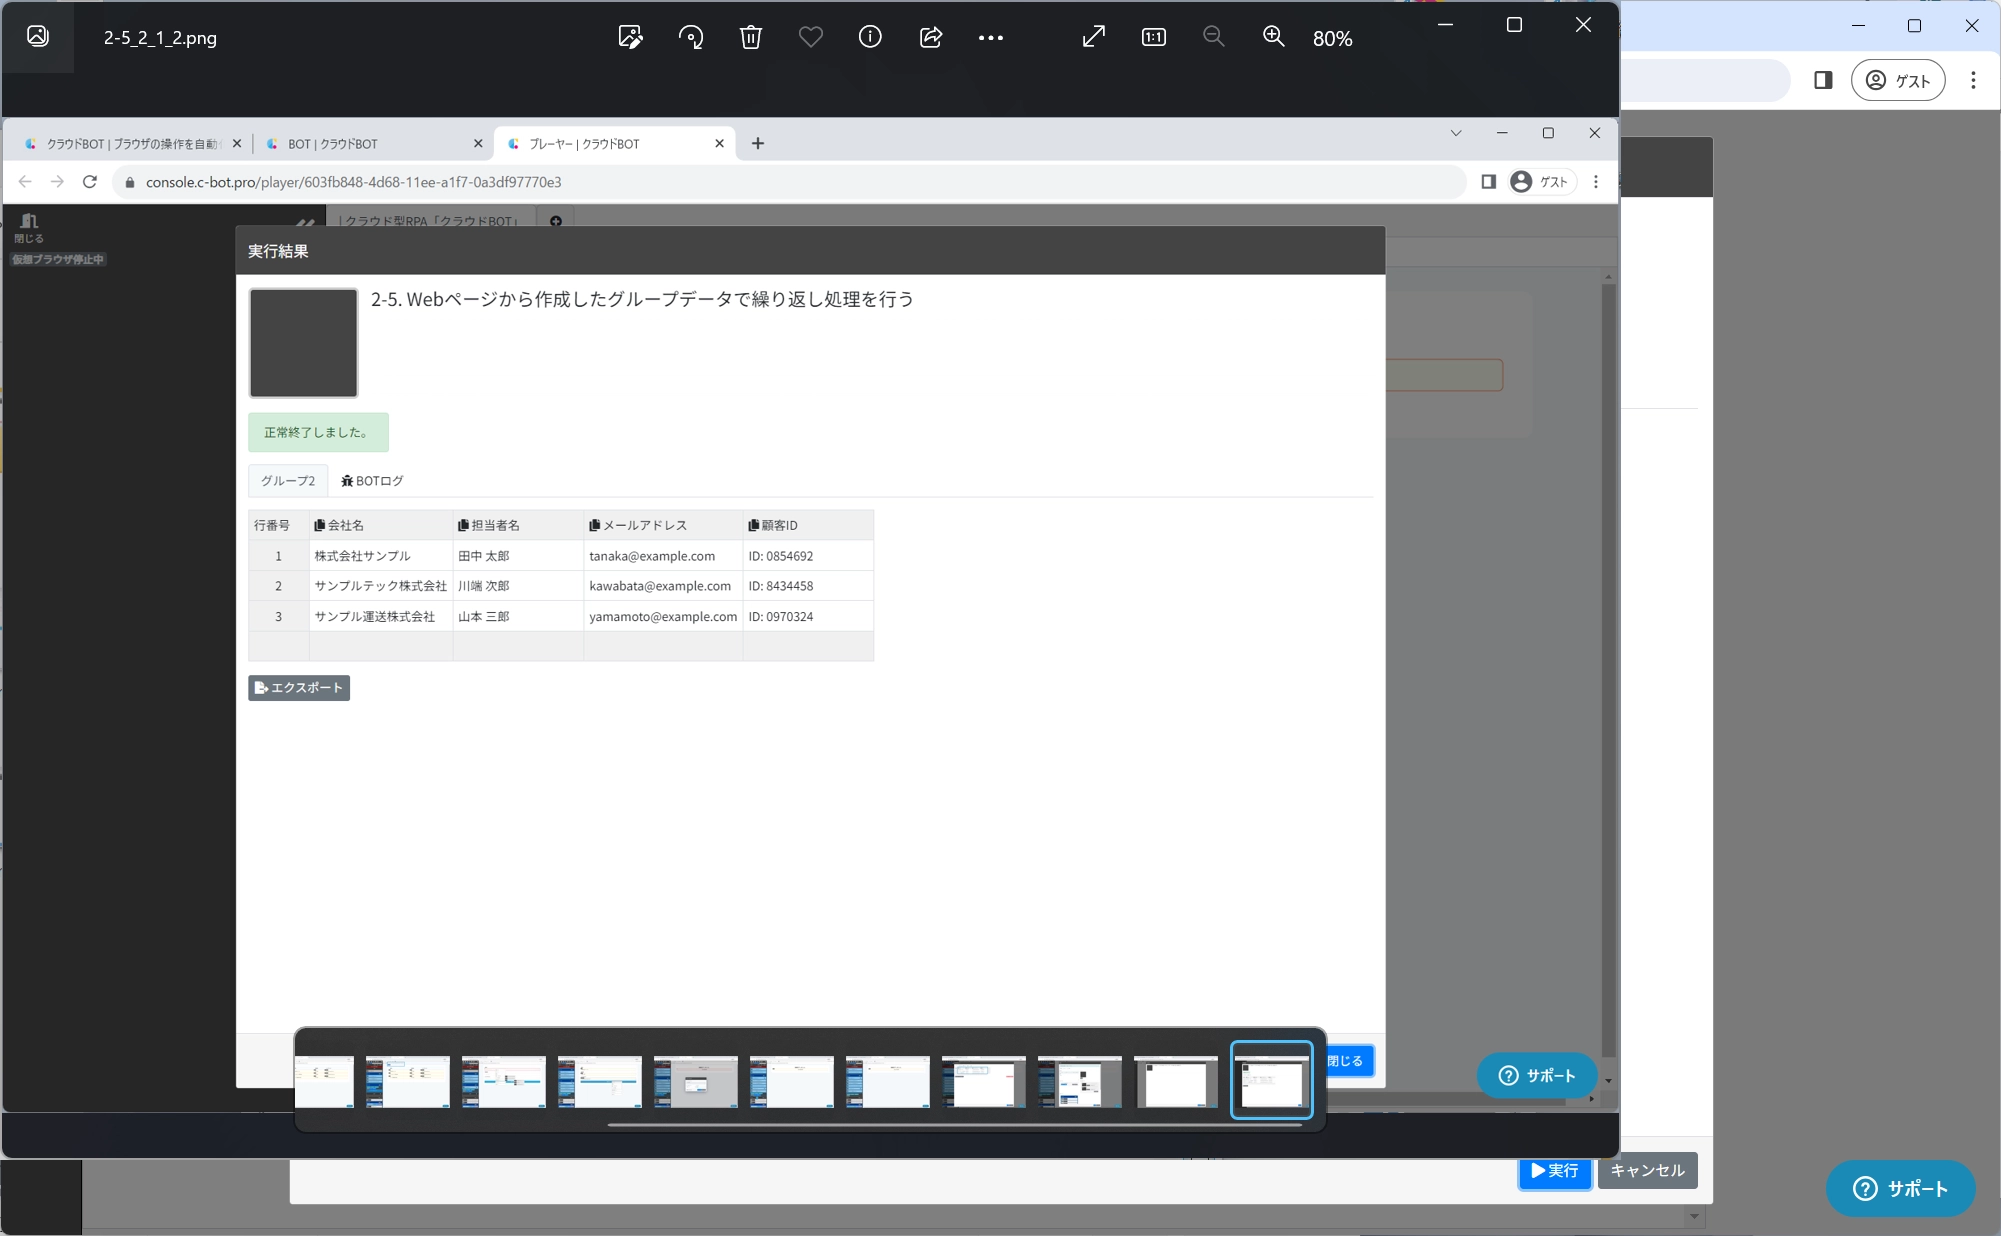Rotate the image with rotate icon
Viewport: 2001px width, 1236px height.
click(x=690, y=37)
